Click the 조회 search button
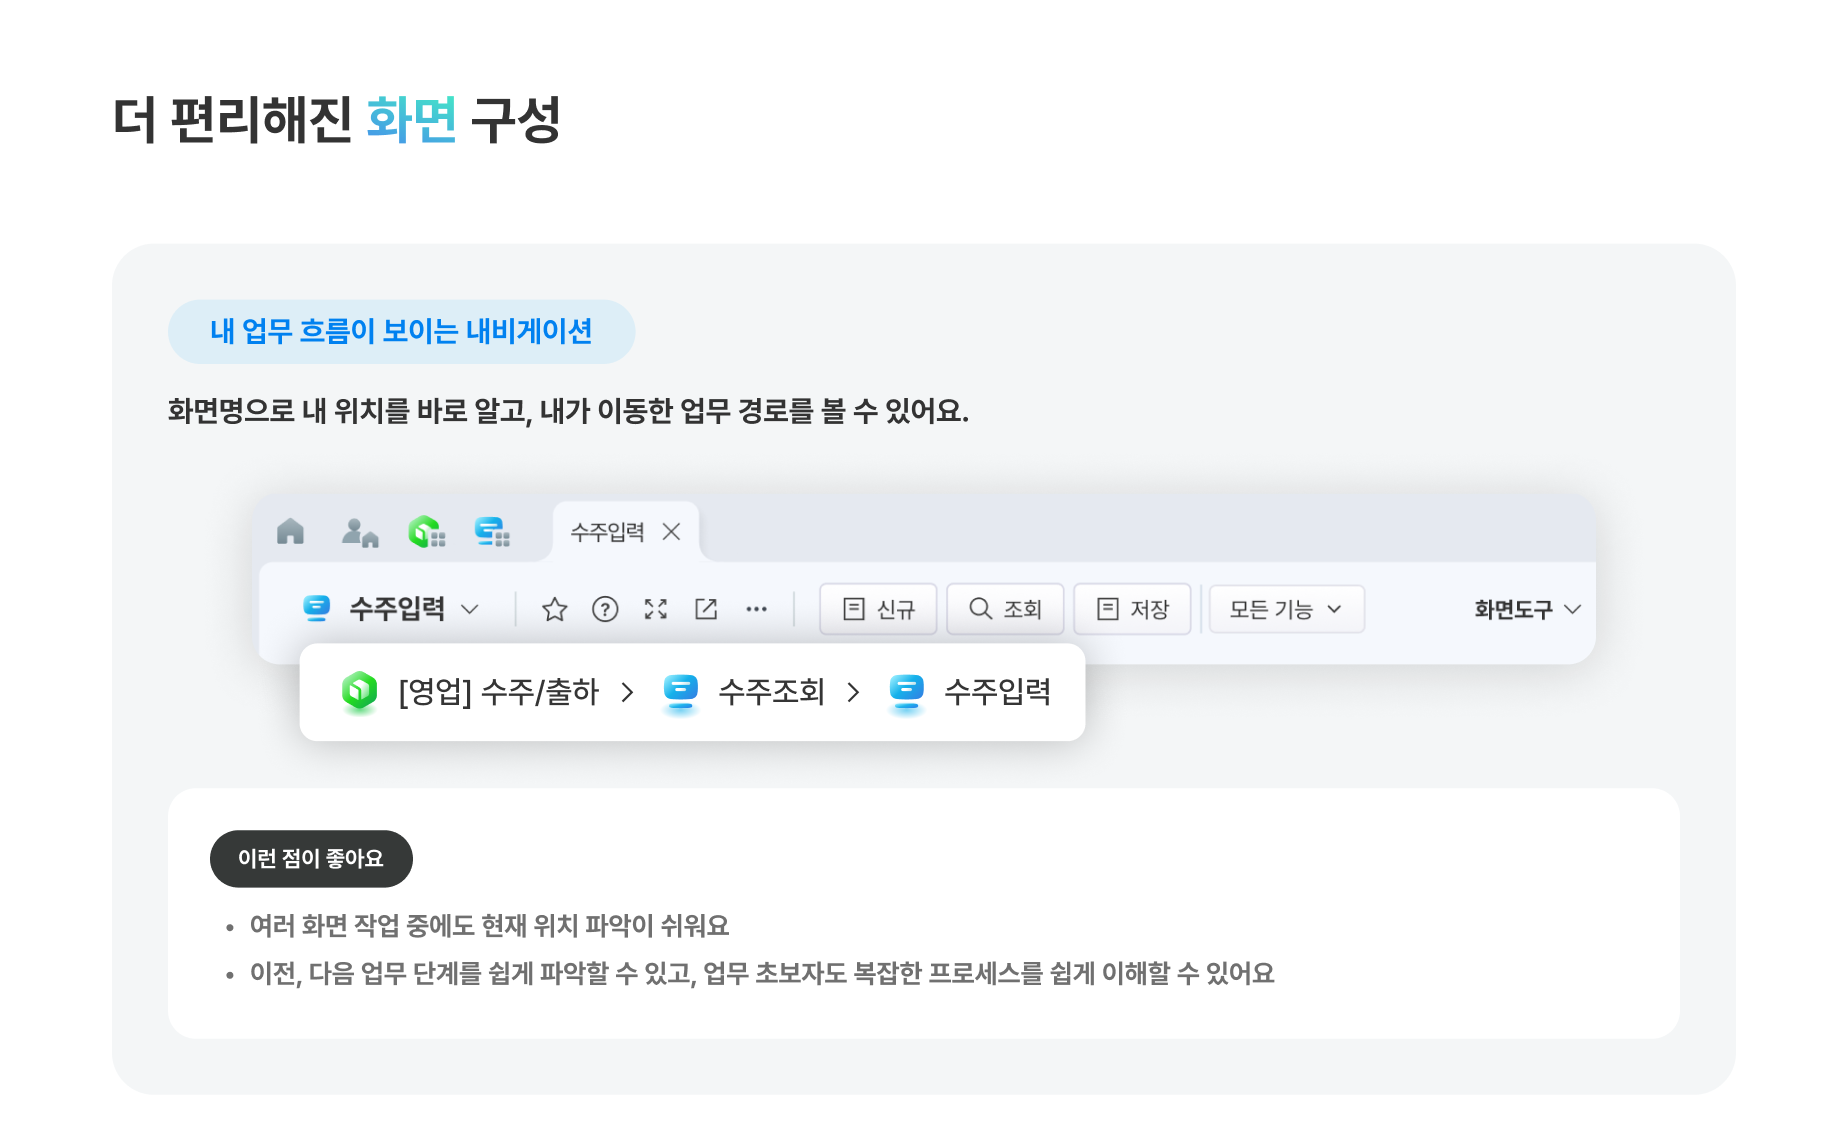 click(1005, 609)
